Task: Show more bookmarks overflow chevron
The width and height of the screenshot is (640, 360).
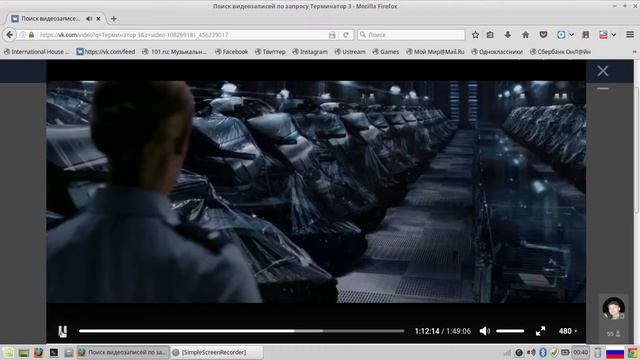Action: point(634,52)
